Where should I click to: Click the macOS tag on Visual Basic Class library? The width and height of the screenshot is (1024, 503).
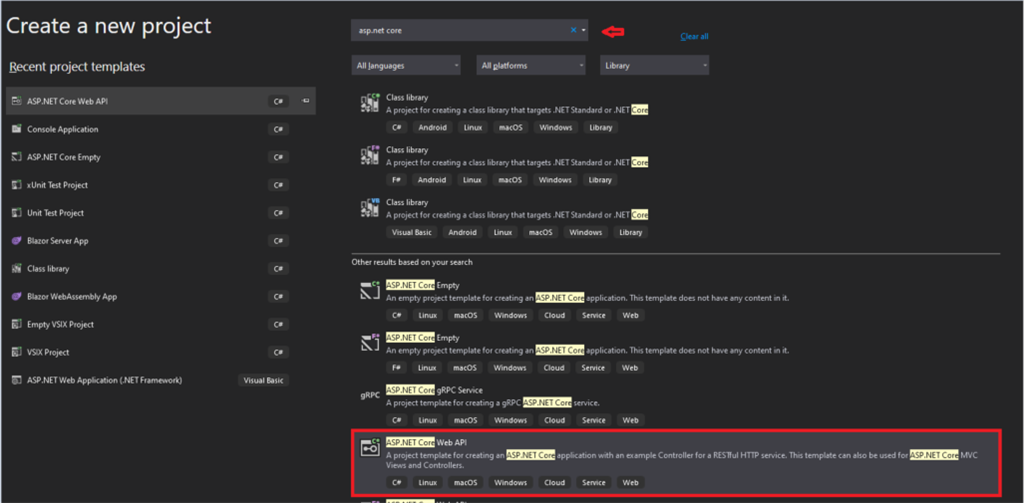541,232
